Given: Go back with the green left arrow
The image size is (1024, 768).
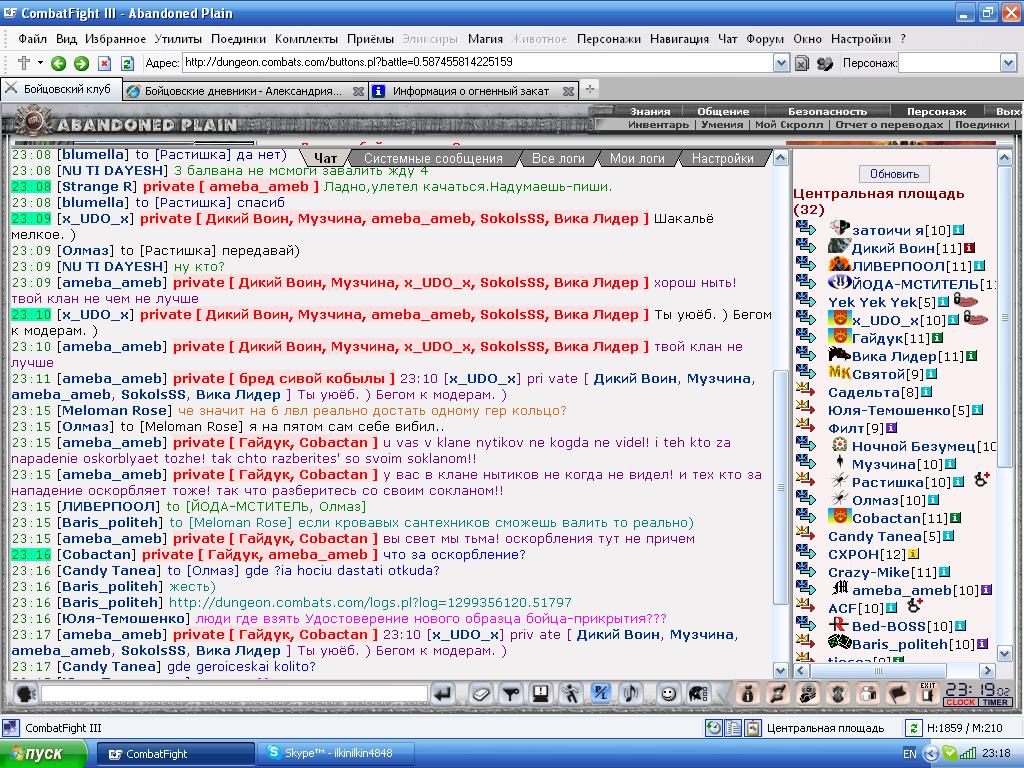Looking at the screenshot, I should [58, 63].
